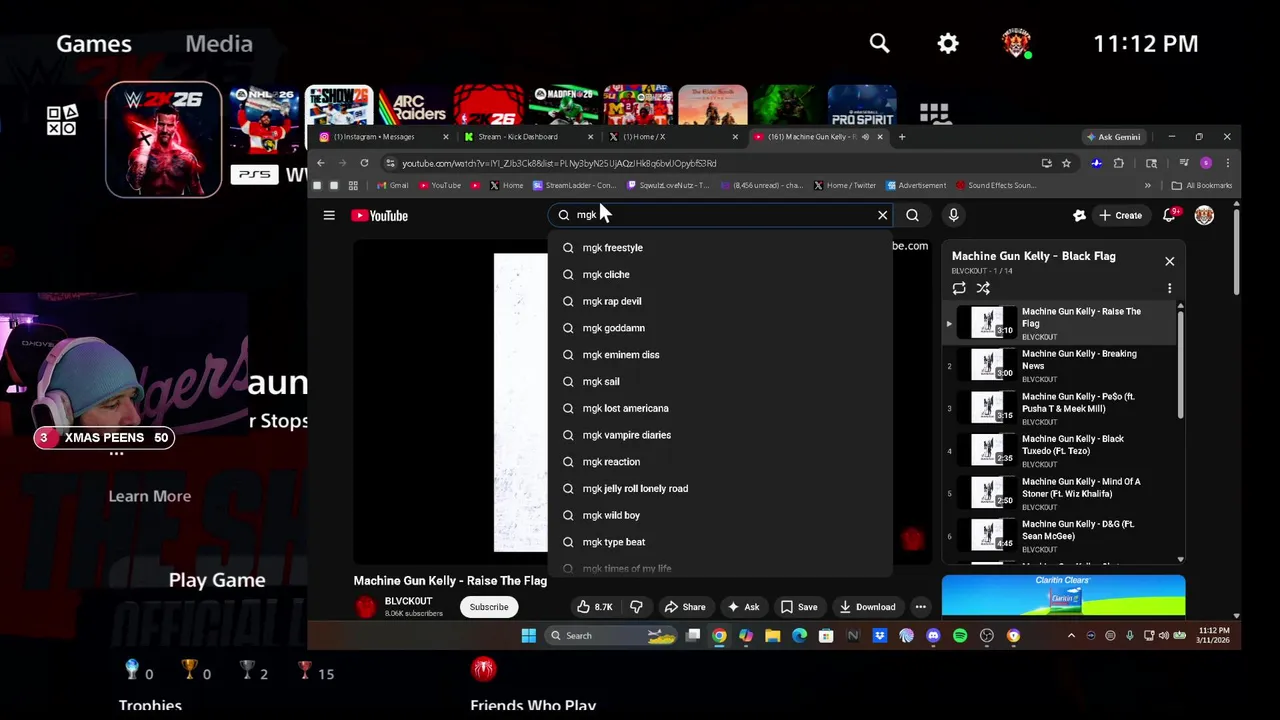Toggle playlist shuffle in Black Flag panel
The height and width of the screenshot is (720, 1280).
click(983, 288)
